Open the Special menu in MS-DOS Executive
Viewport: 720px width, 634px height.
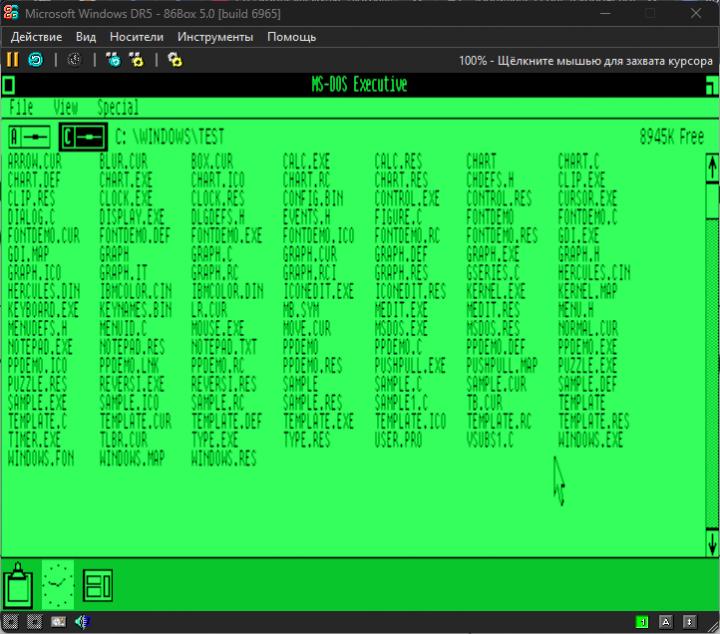tap(118, 108)
